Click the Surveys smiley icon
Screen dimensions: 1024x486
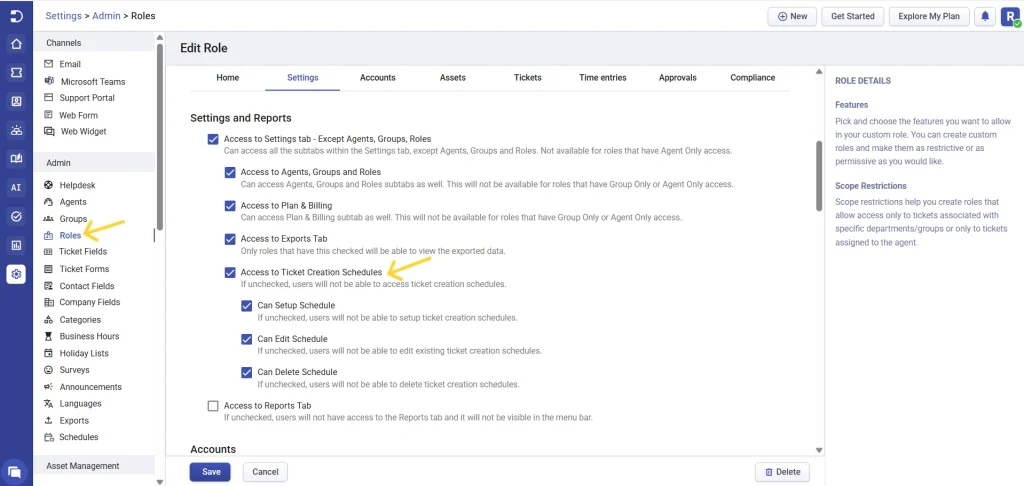(x=48, y=370)
